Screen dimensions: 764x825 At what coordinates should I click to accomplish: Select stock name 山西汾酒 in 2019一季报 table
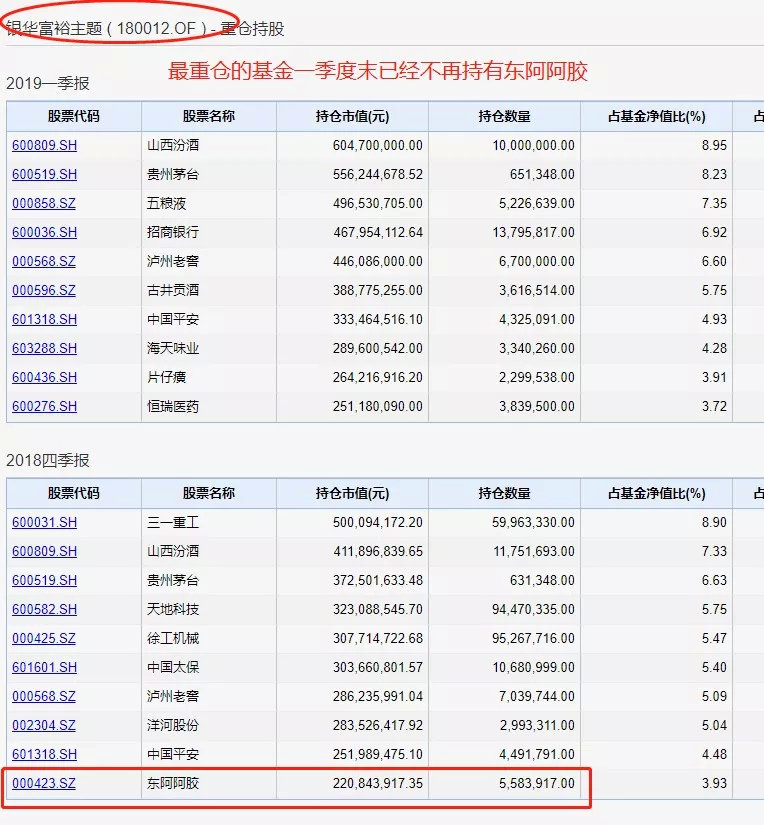click(x=173, y=145)
